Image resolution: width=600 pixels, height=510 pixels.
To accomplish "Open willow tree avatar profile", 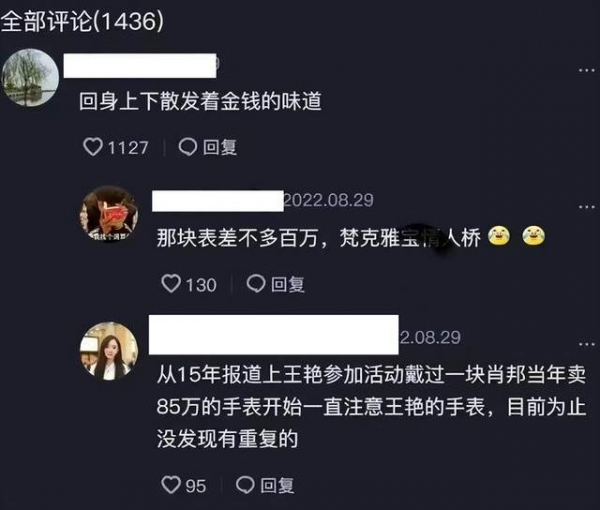I will (x=30, y=77).
